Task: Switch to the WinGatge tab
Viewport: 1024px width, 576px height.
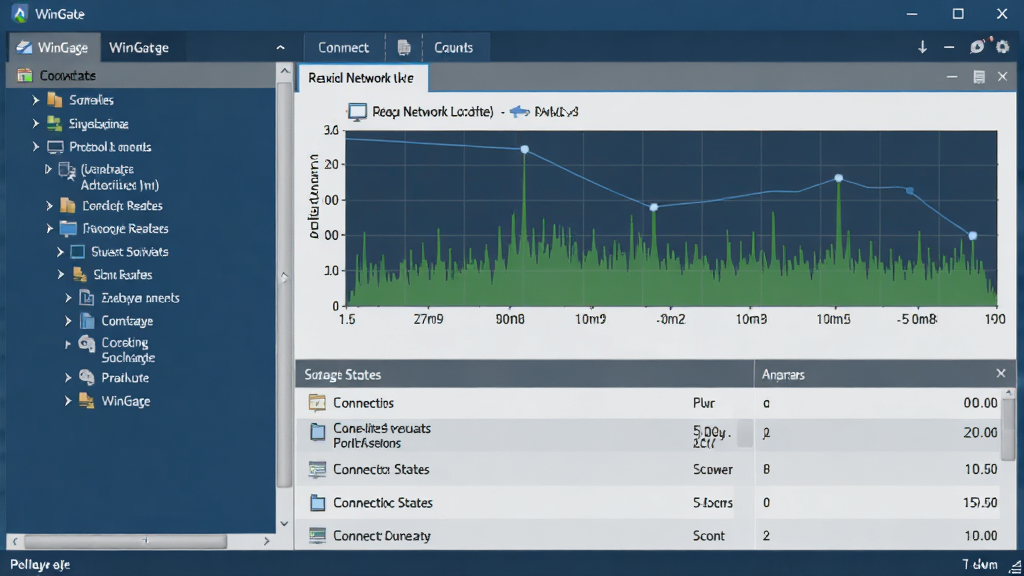Action: [138, 48]
